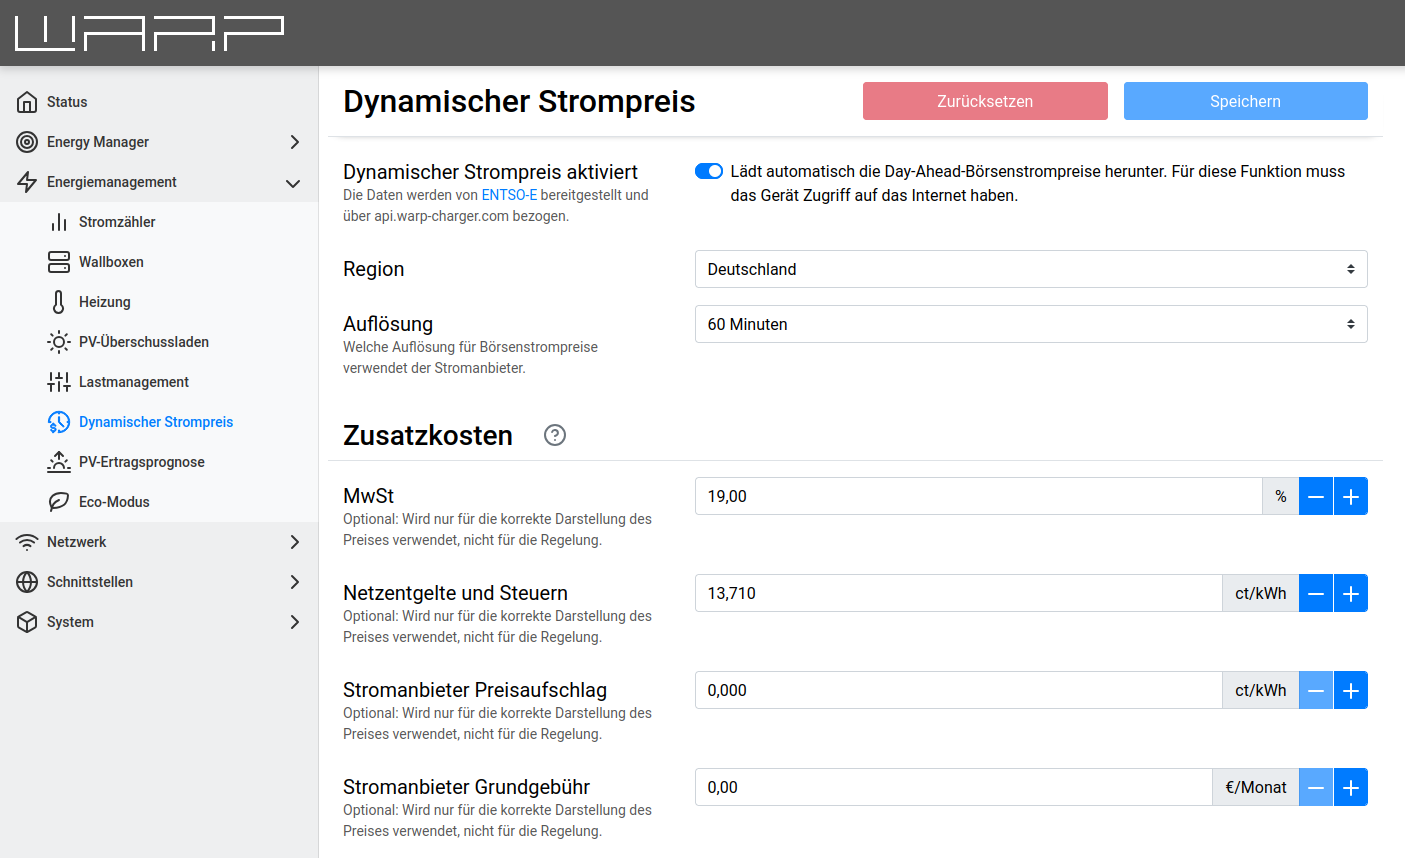Click the PV-Überschussladen sun icon
Viewport: 1405px width, 858px height.
point(59,342)
